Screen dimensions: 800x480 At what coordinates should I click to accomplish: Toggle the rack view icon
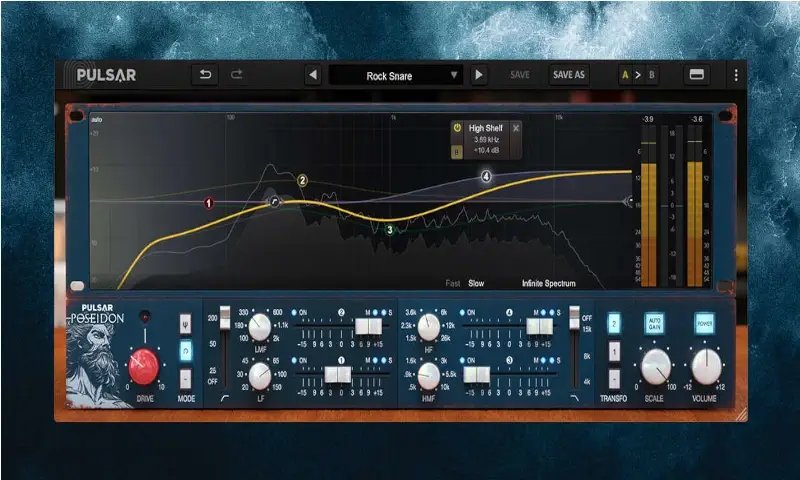pyautogui.click(x=696, y=75)
